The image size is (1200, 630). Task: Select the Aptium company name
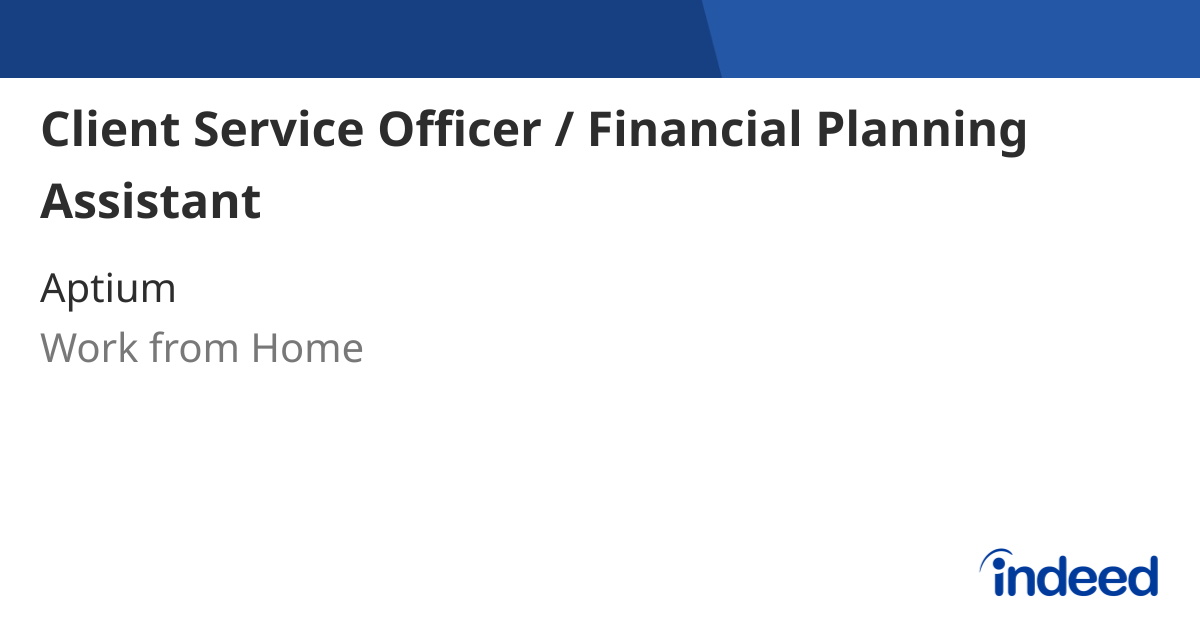[x=108, y=289]
